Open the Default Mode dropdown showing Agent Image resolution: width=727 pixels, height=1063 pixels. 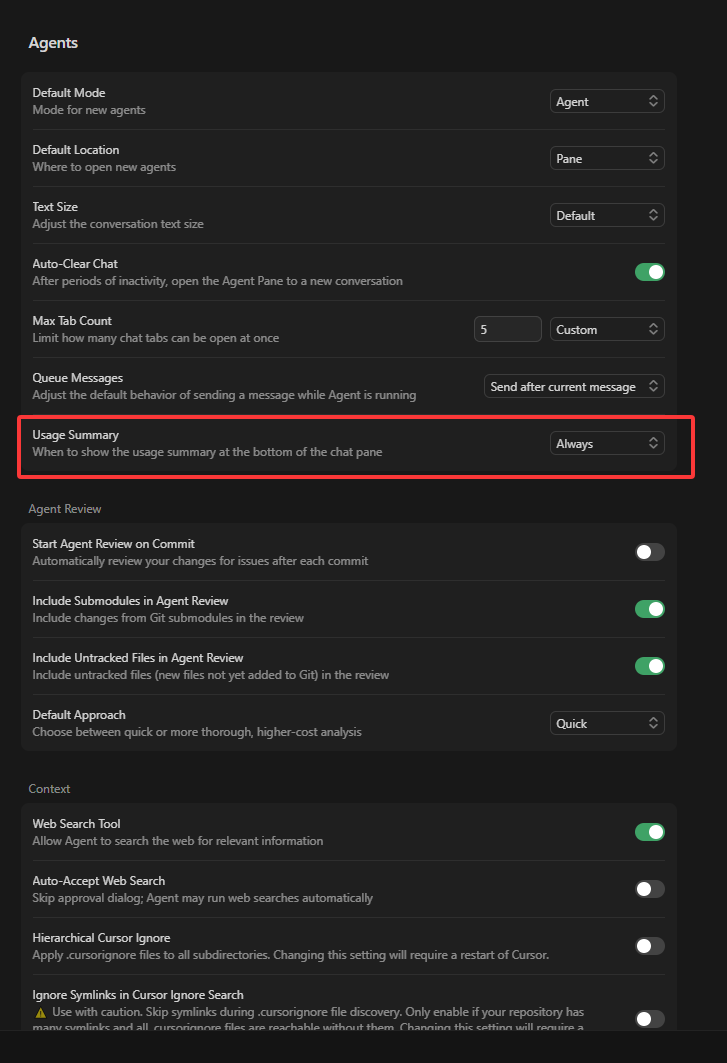point(607,101)
